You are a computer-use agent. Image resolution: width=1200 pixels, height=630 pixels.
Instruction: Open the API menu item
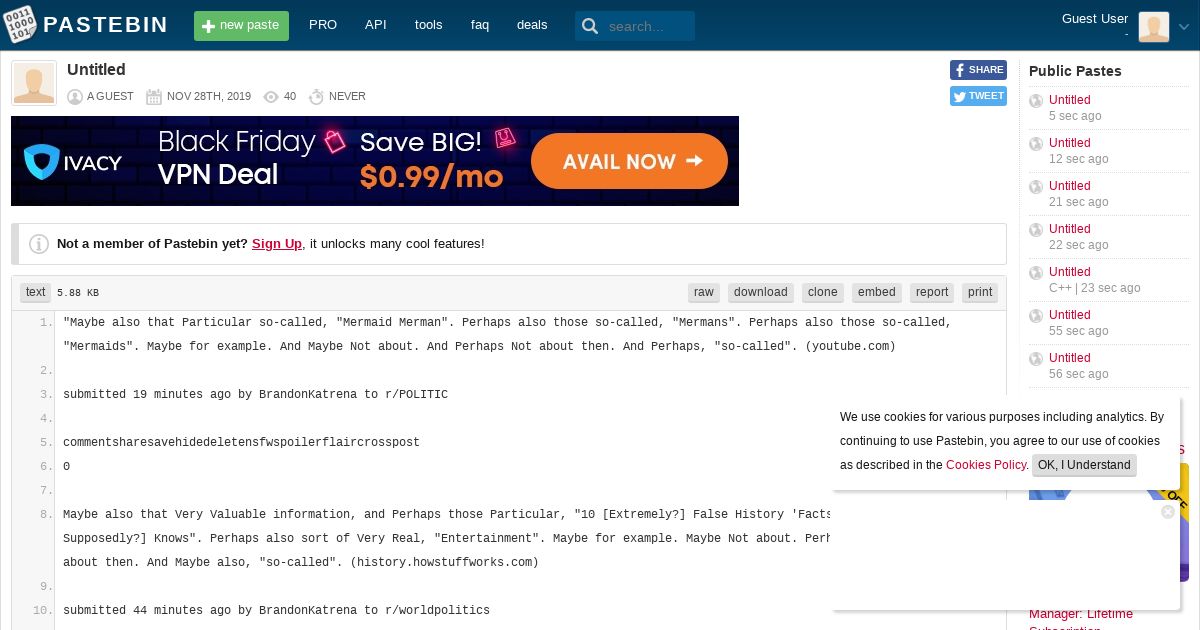point(376,25)
